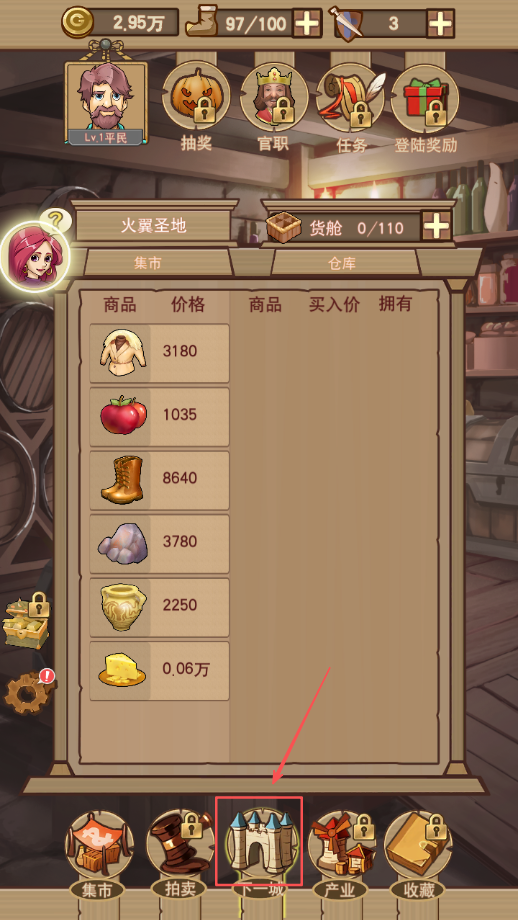The height and width of the screenshot is (920, 518).
Task: Open the 任务 scroll quest icon
Action: click(351, 97)
